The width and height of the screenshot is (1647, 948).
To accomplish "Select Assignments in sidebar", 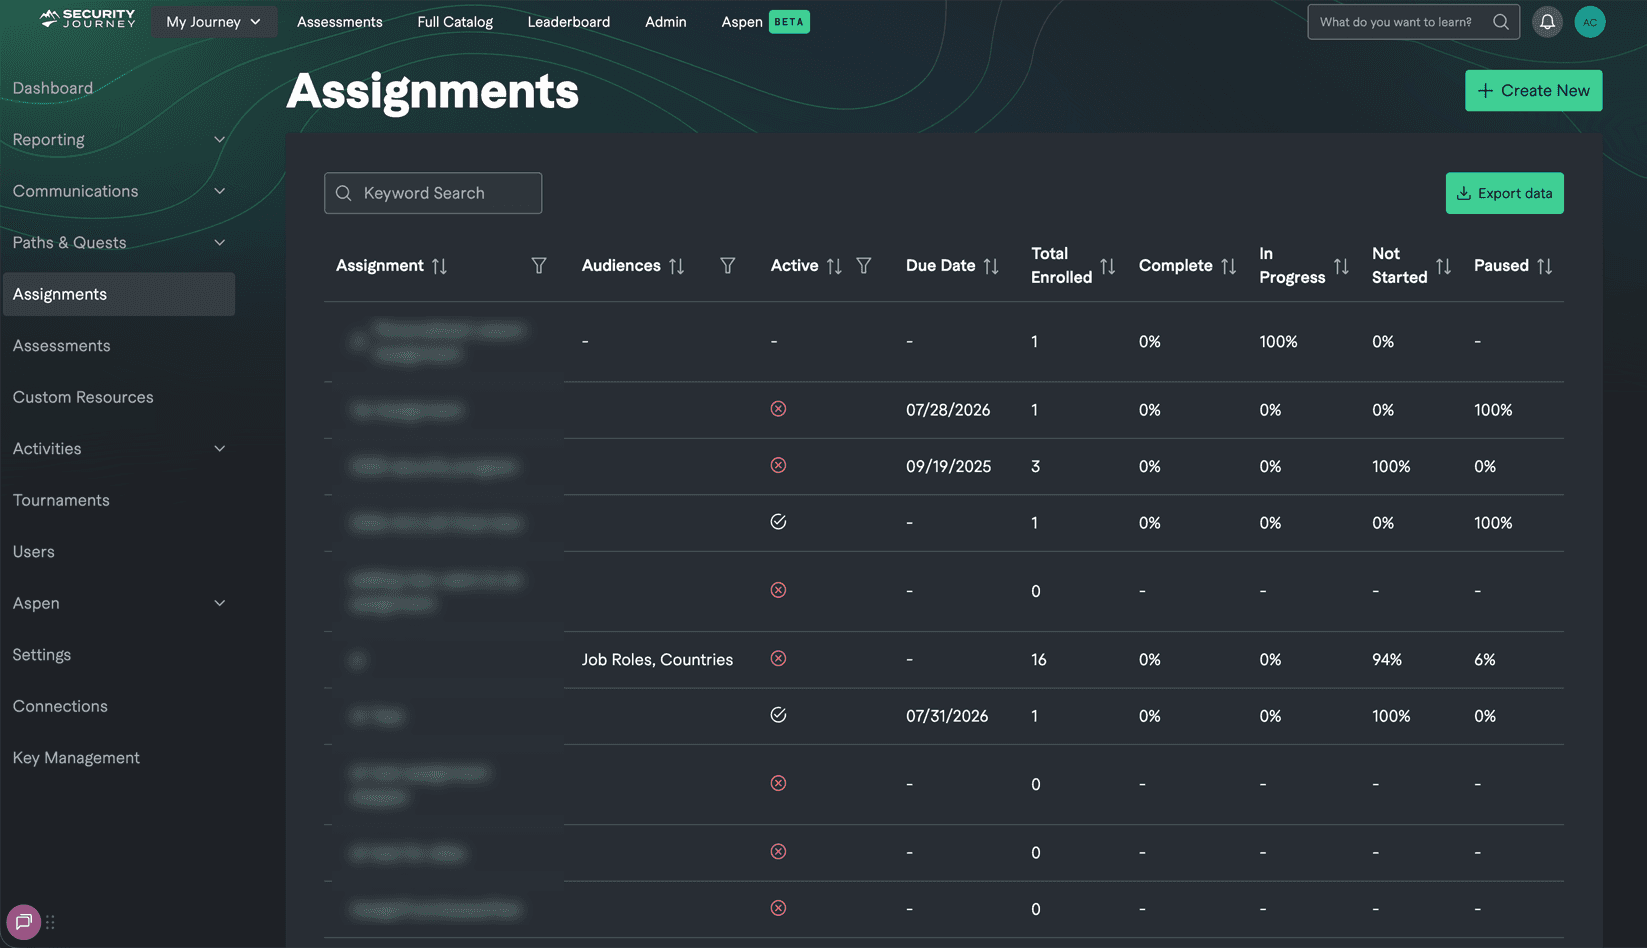I will (x=118, y=294).
